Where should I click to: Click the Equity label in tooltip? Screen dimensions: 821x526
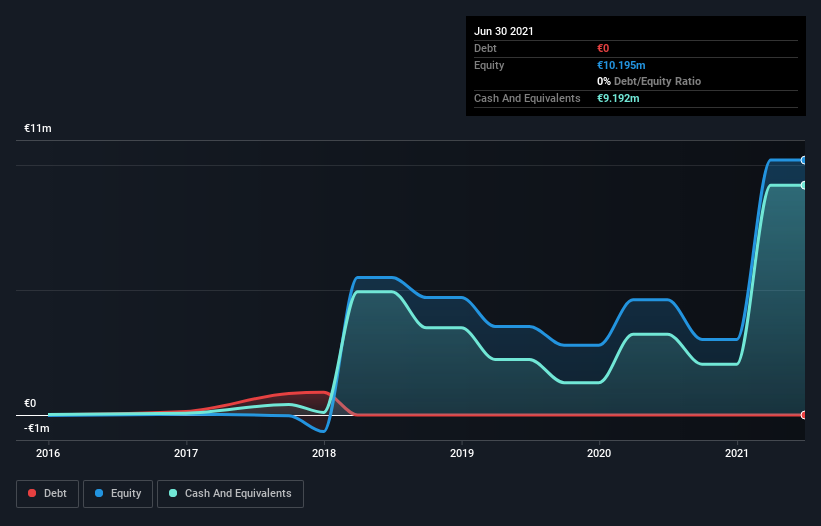[x=489, y=65]
